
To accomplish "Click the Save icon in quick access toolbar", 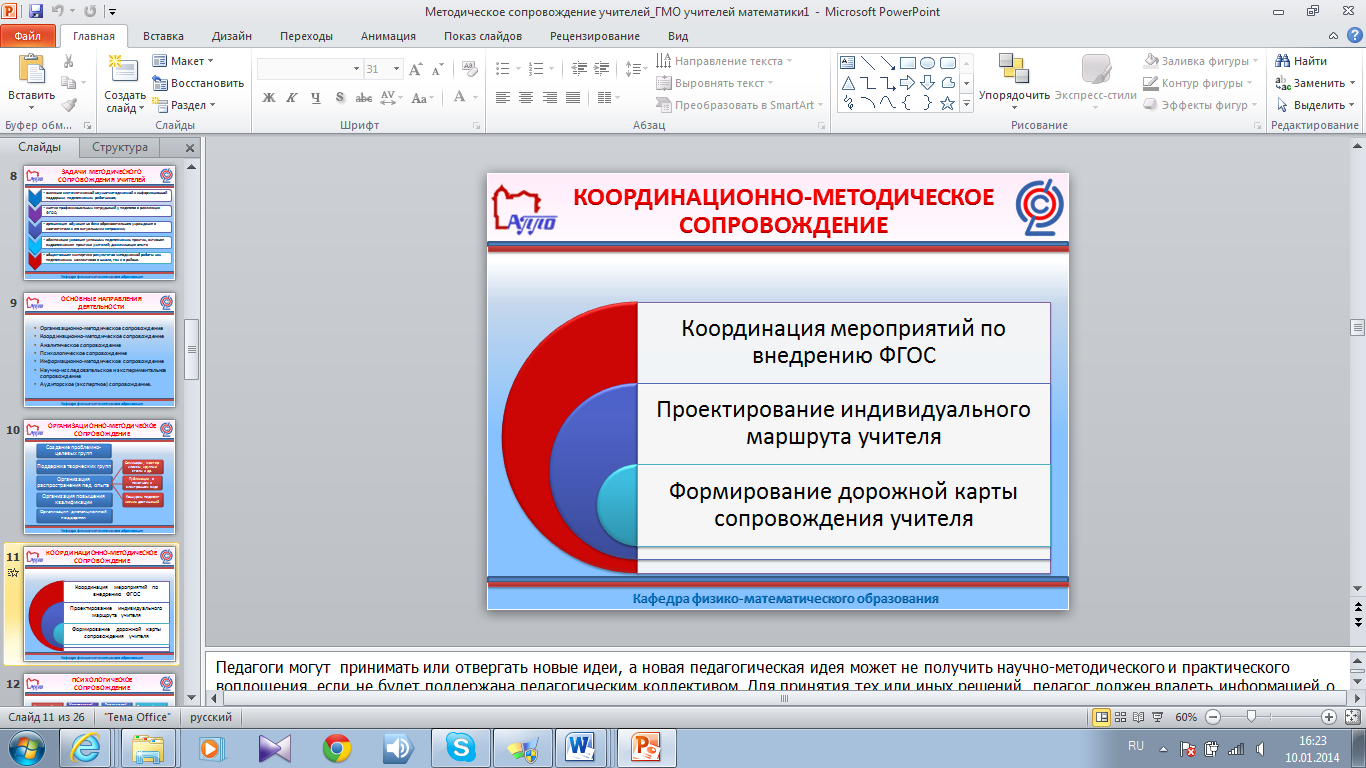I will click(x=36, y=12).
